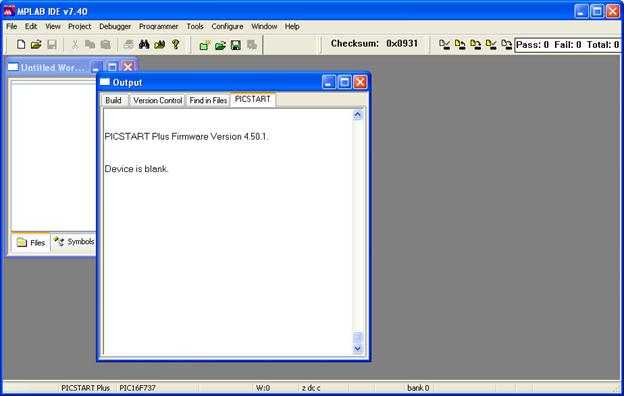This screenshot has width=624, height=396.
Task: Click 'z dc c' flags in status bar
Action: (311, 388)
